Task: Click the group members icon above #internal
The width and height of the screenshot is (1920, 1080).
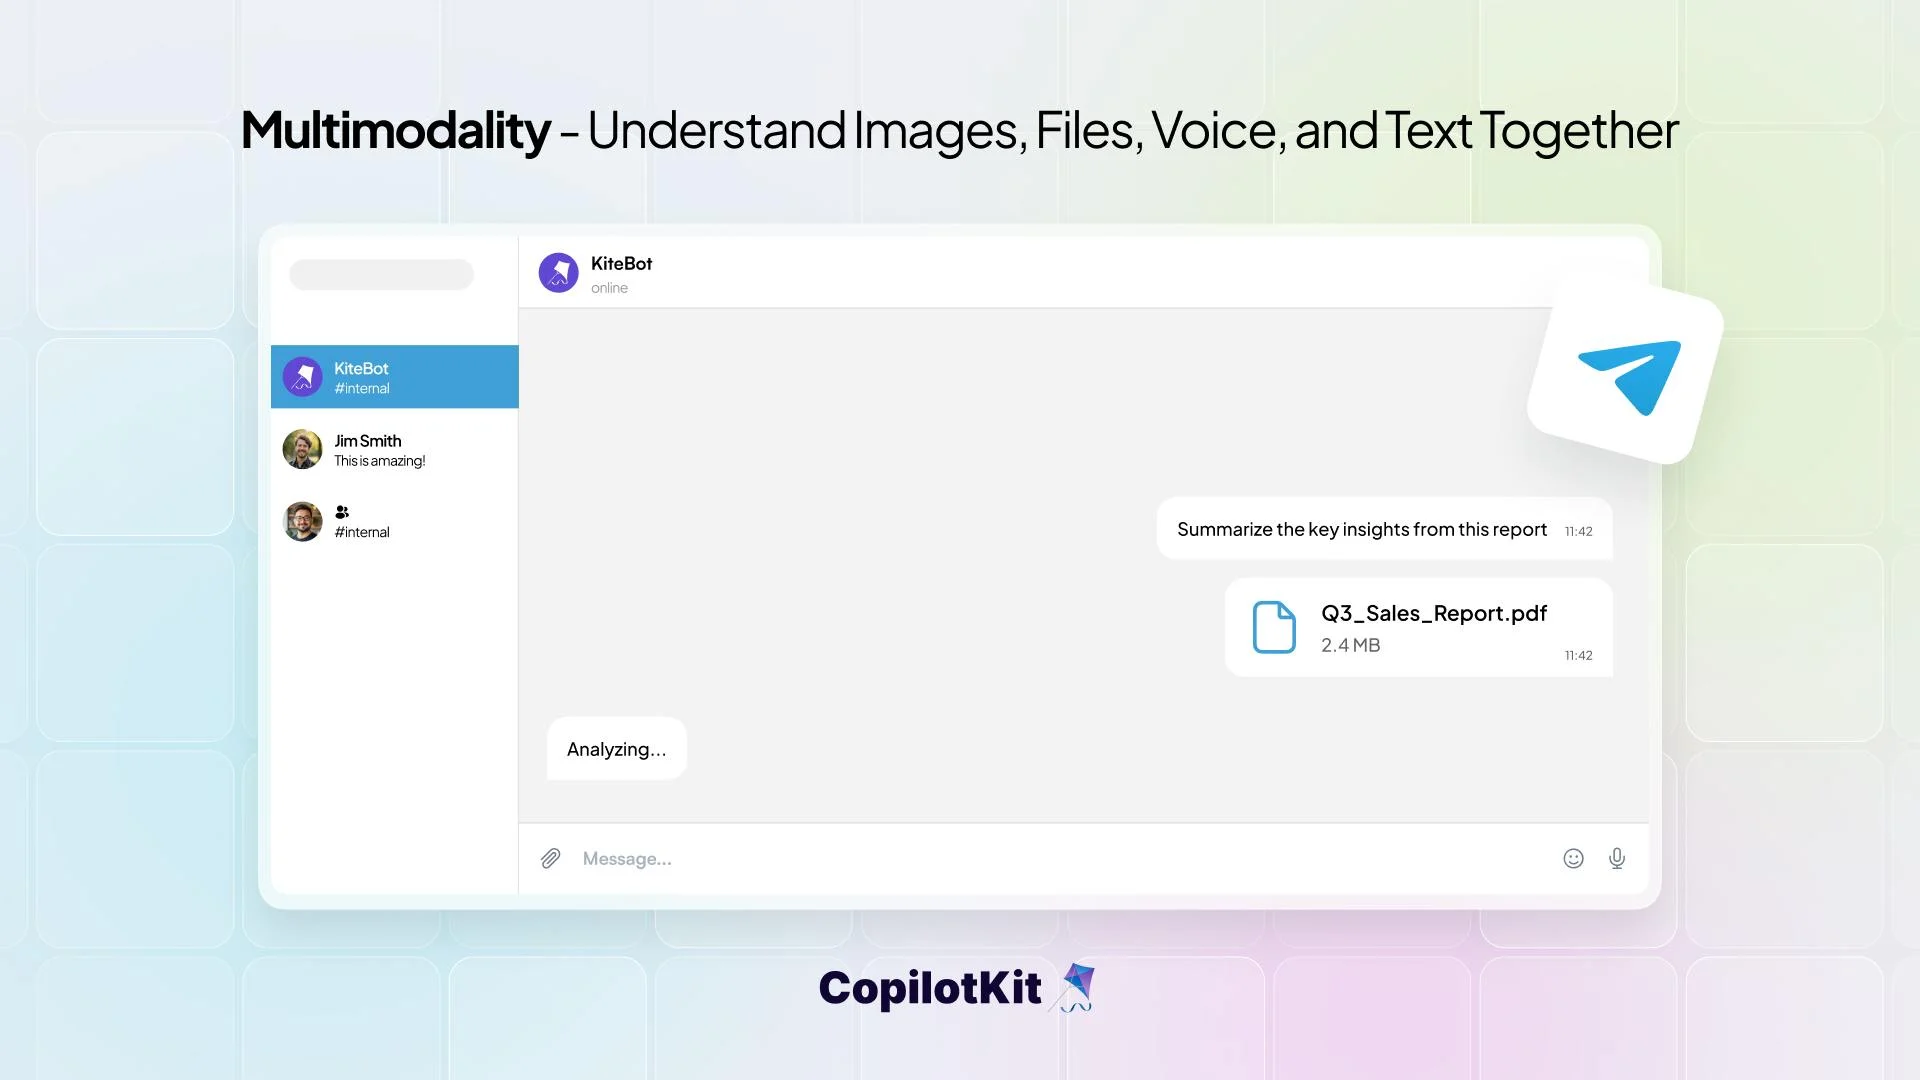Action: click(x=342, y=512)
